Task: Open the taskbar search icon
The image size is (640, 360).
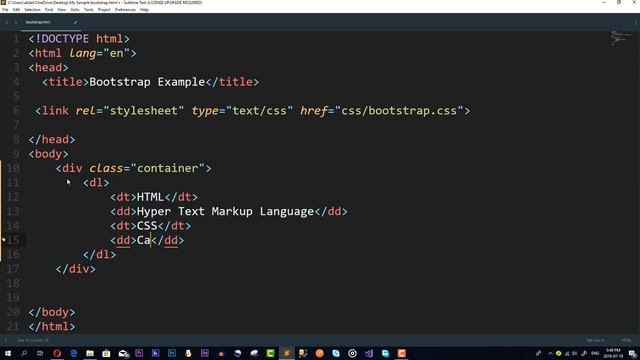Action: (24, 353)
